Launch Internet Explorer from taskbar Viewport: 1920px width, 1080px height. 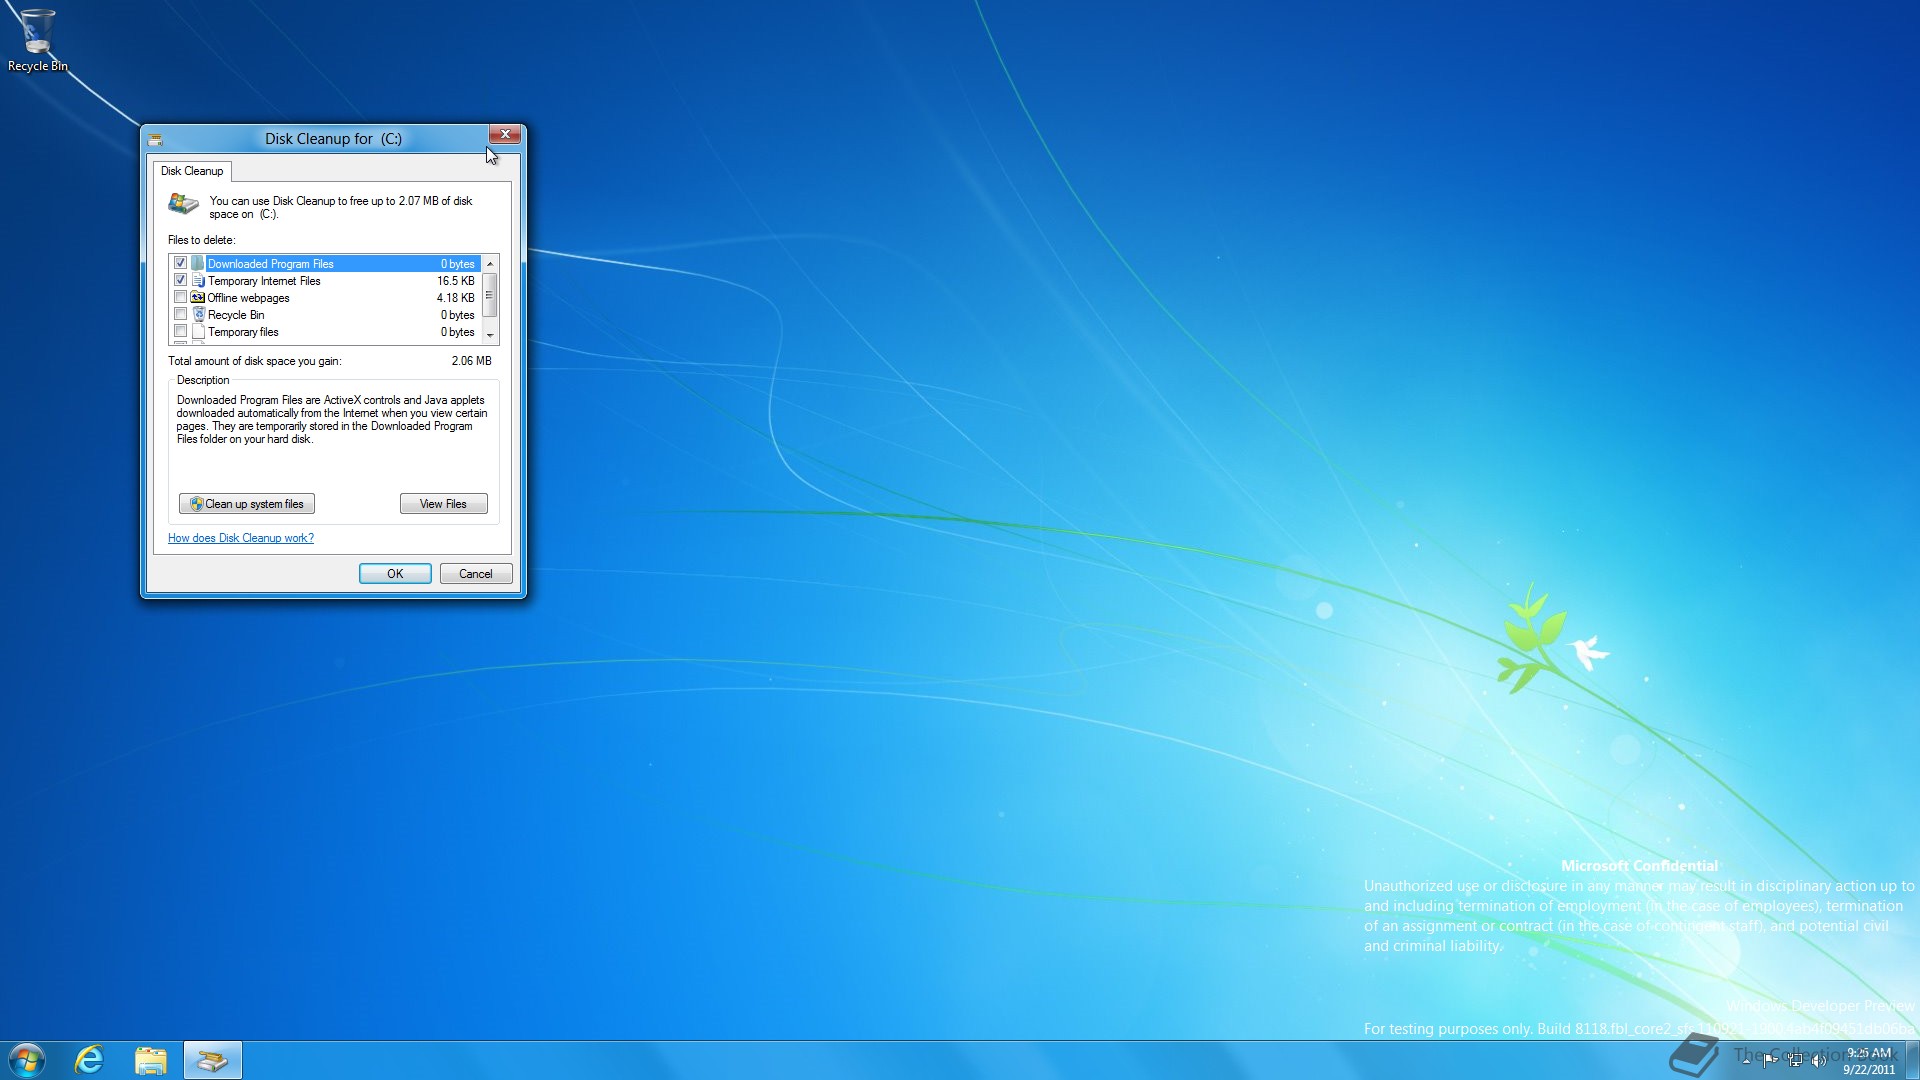(90, 1060)
